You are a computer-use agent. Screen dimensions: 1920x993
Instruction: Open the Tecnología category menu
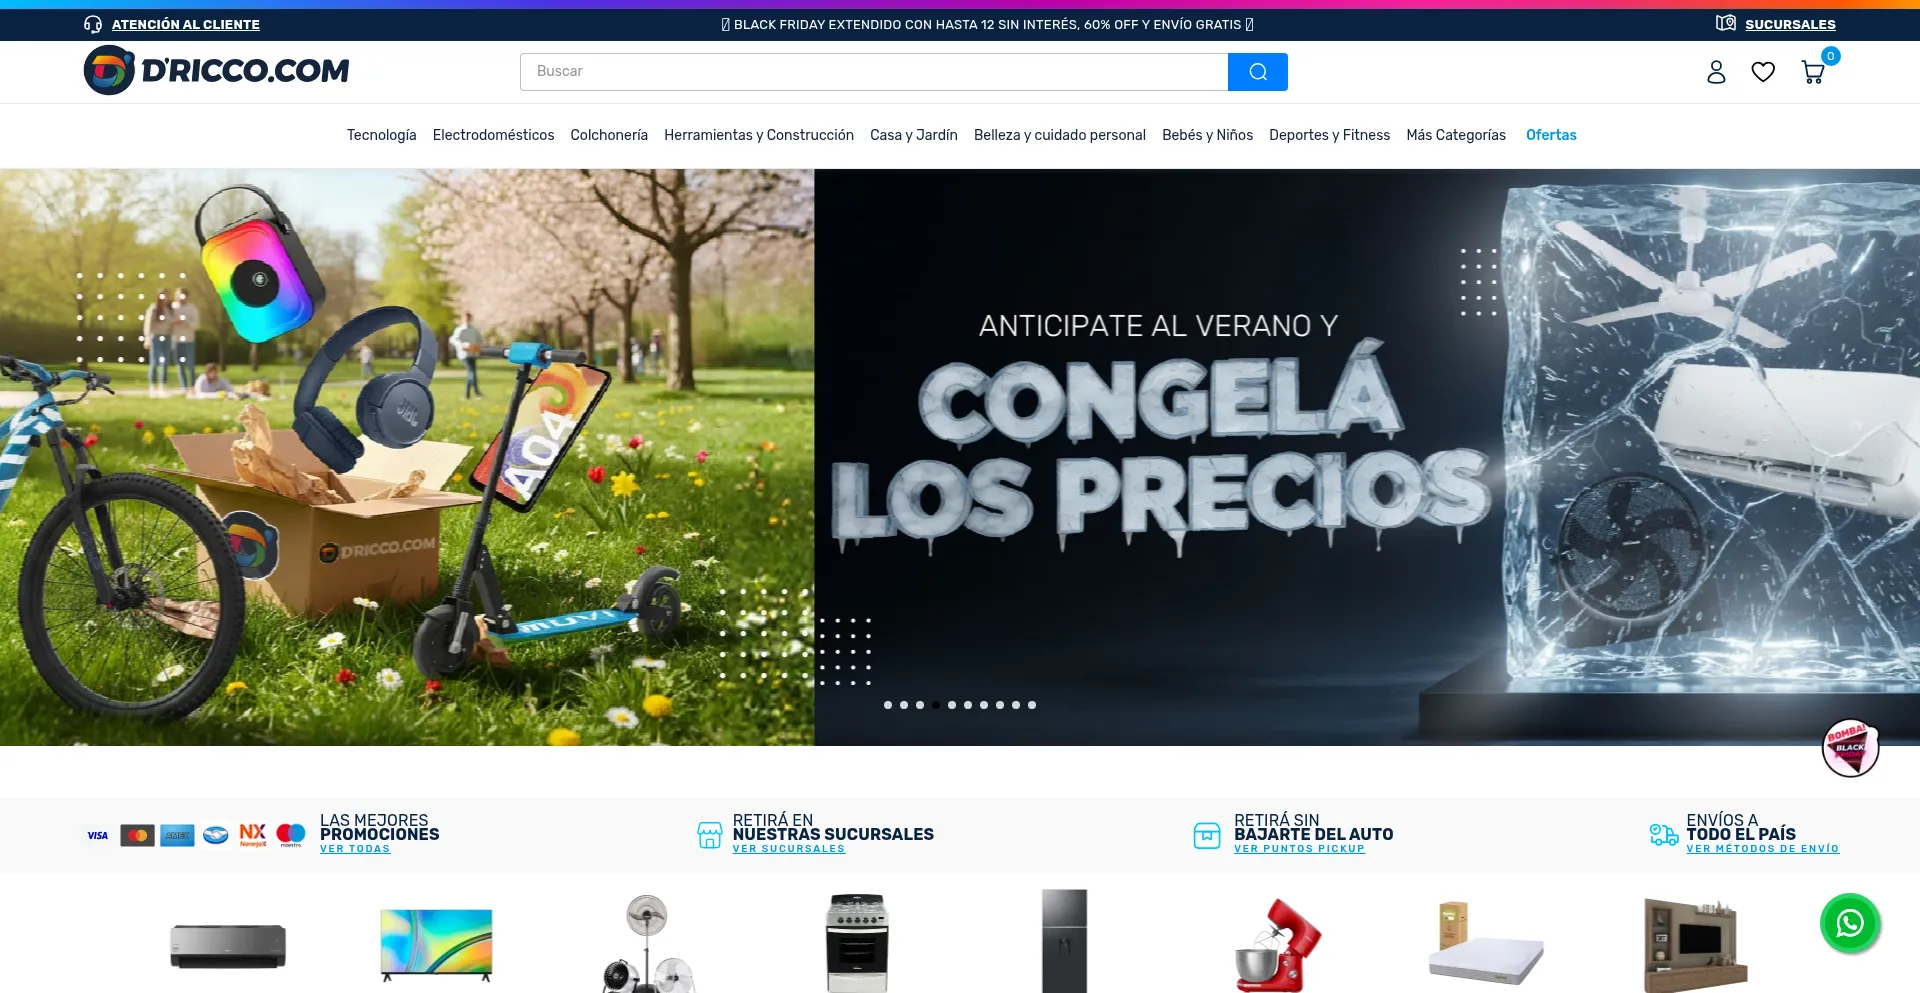[x=381, y=135]
